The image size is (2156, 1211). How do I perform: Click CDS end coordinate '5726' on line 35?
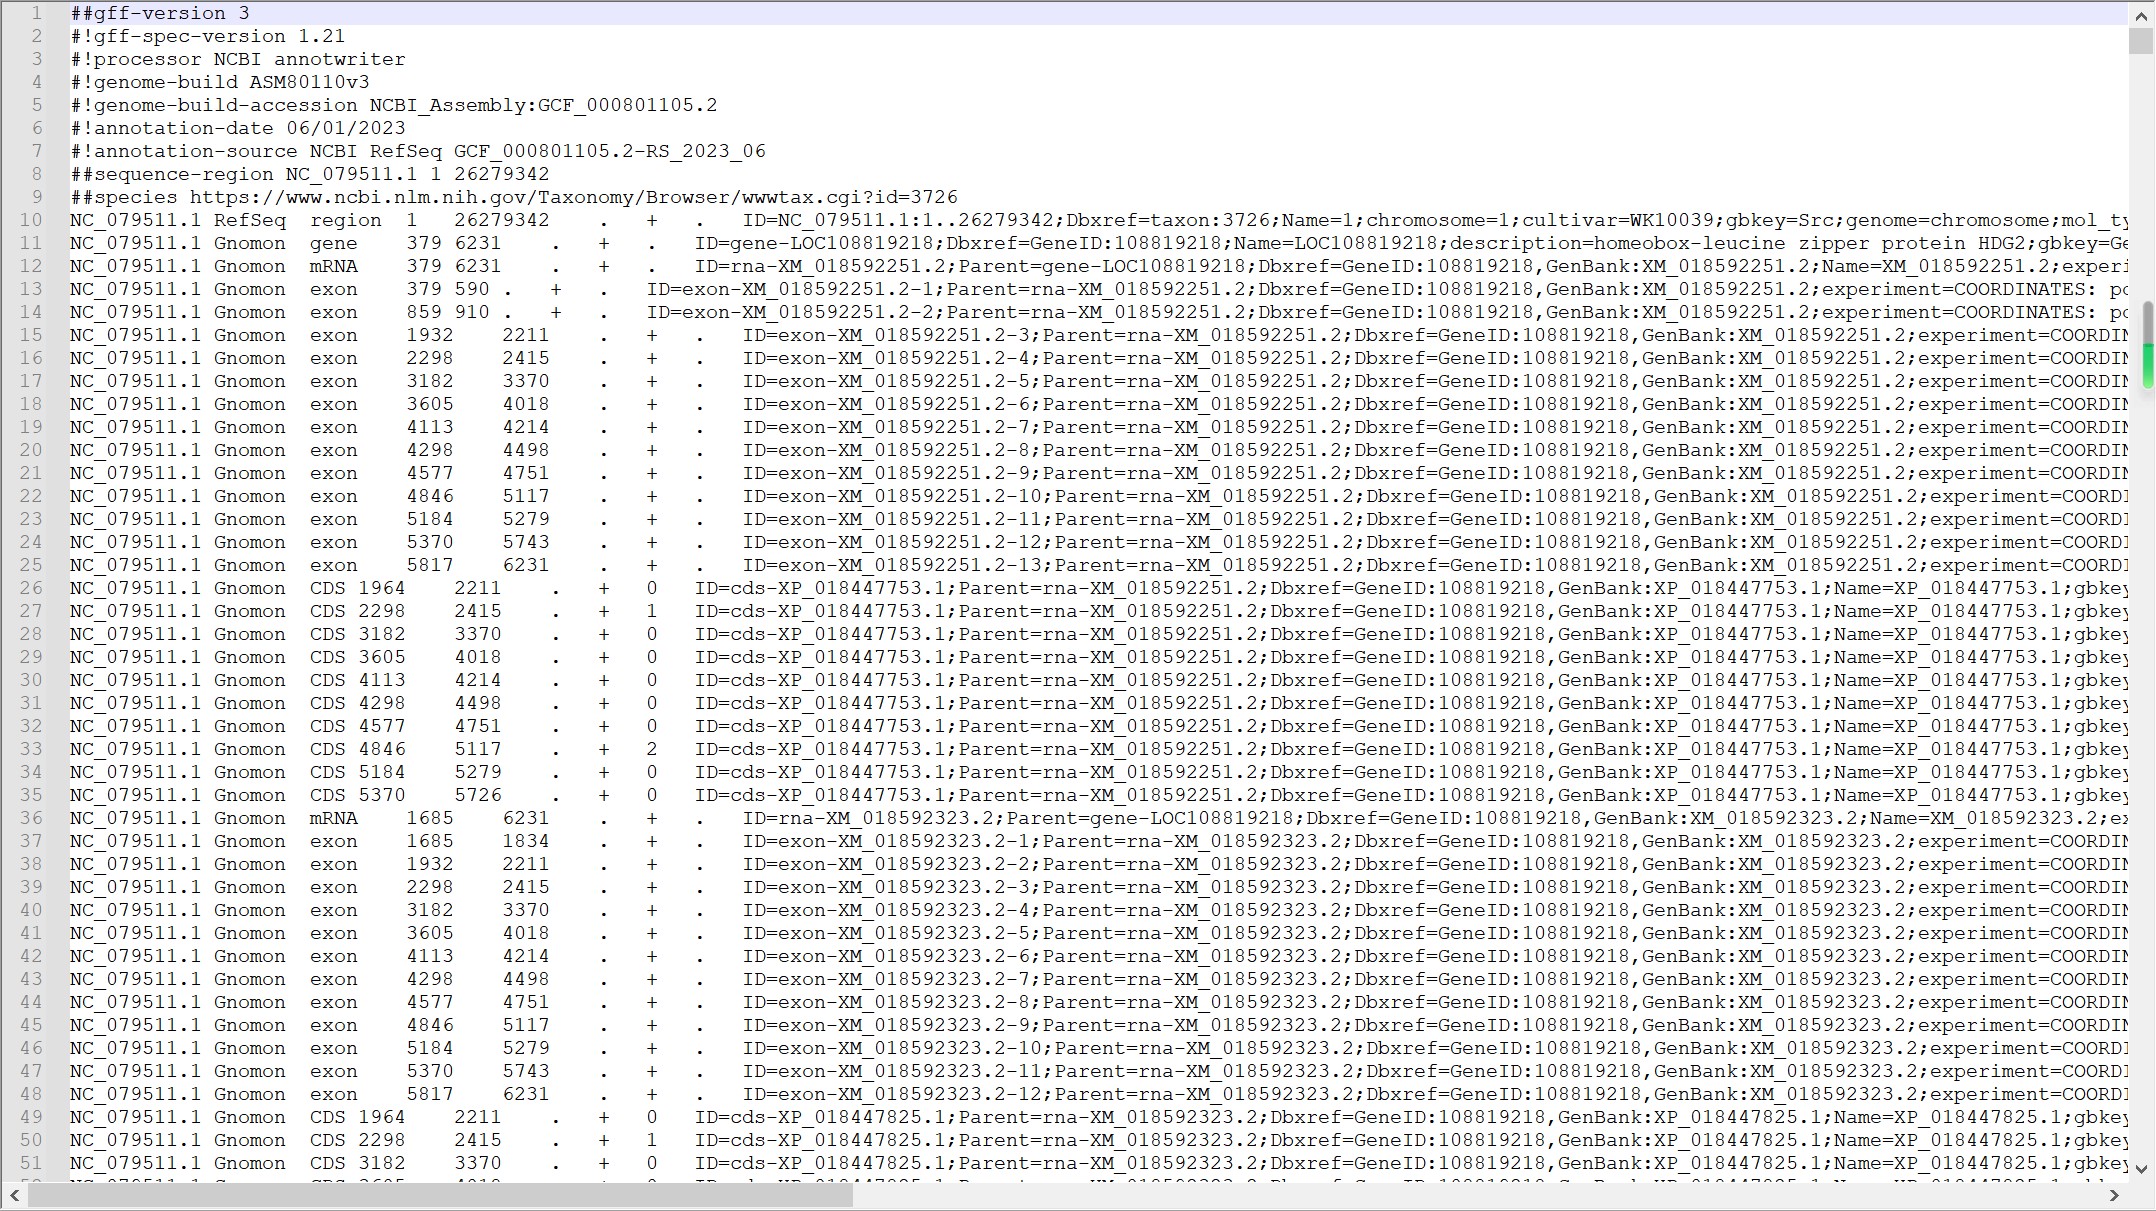478,795
